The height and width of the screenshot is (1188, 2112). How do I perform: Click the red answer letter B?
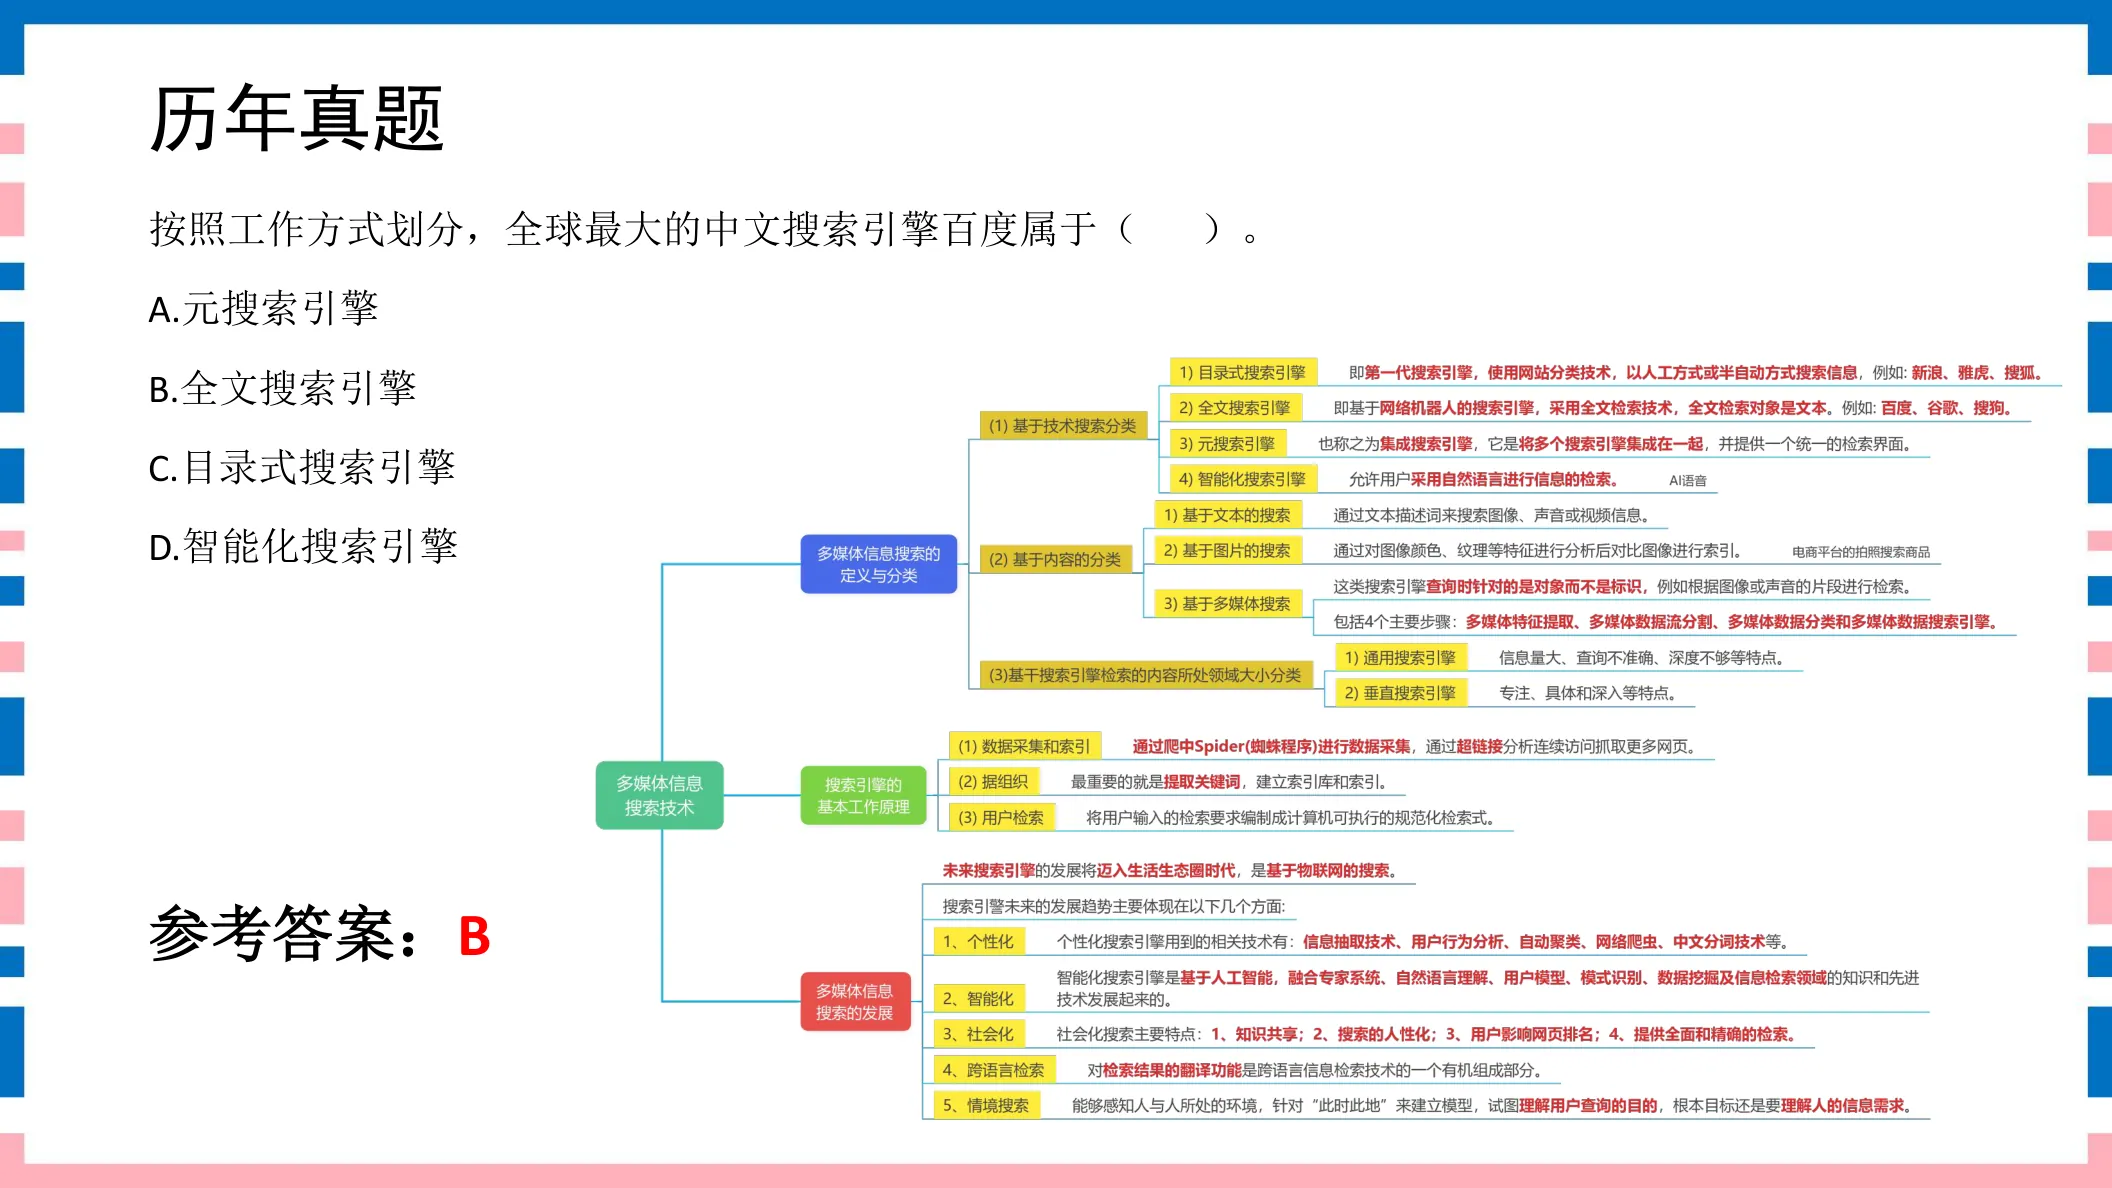coord(474,937)
